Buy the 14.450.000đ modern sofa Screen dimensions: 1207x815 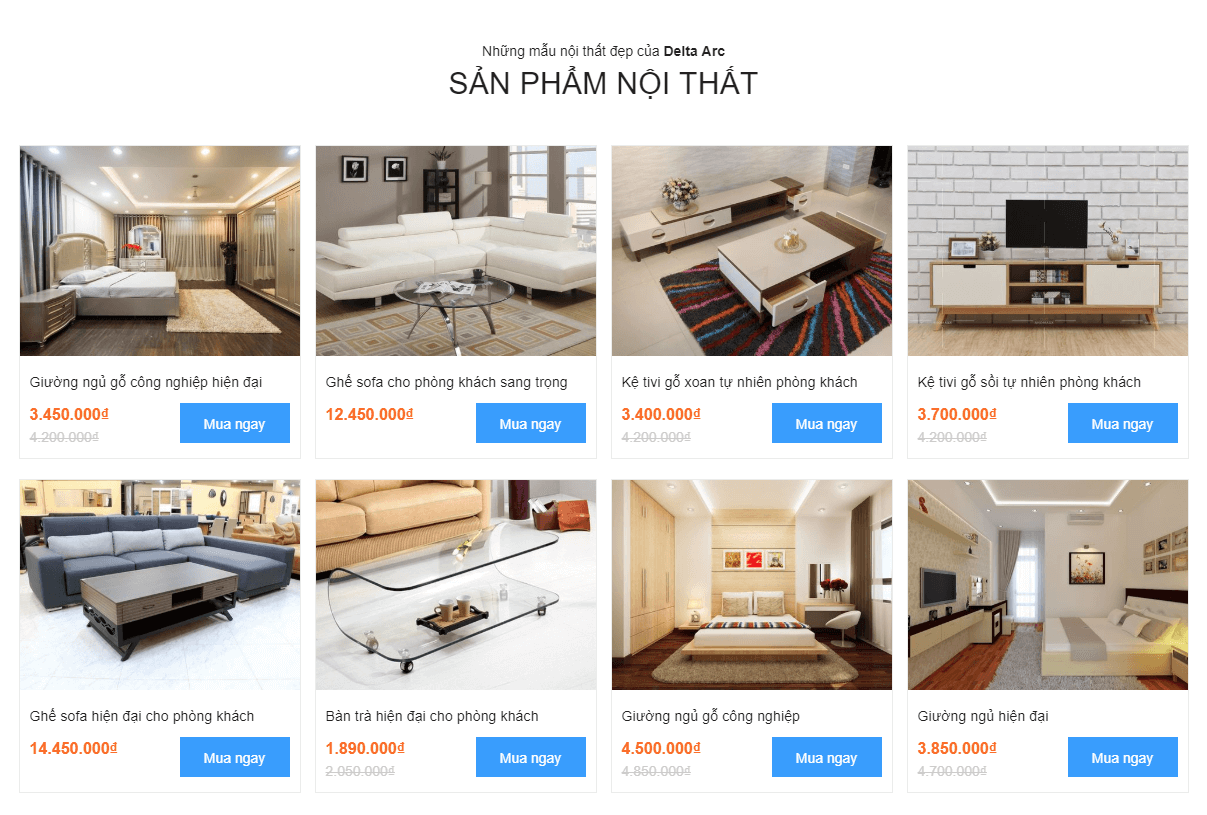pos(235,757)
